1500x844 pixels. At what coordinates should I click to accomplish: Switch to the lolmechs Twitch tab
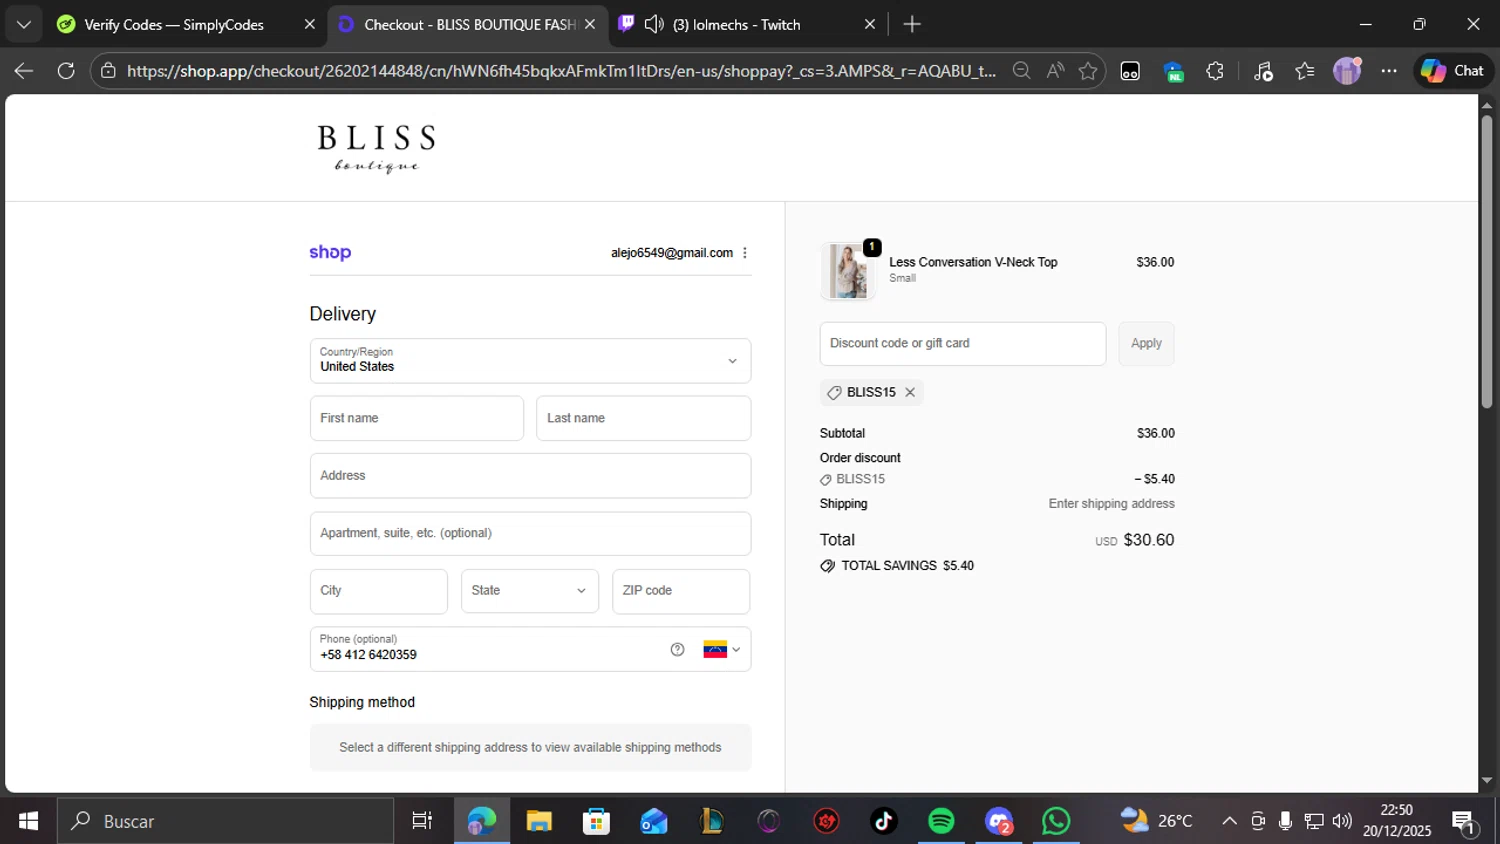[x=736, y=24]
